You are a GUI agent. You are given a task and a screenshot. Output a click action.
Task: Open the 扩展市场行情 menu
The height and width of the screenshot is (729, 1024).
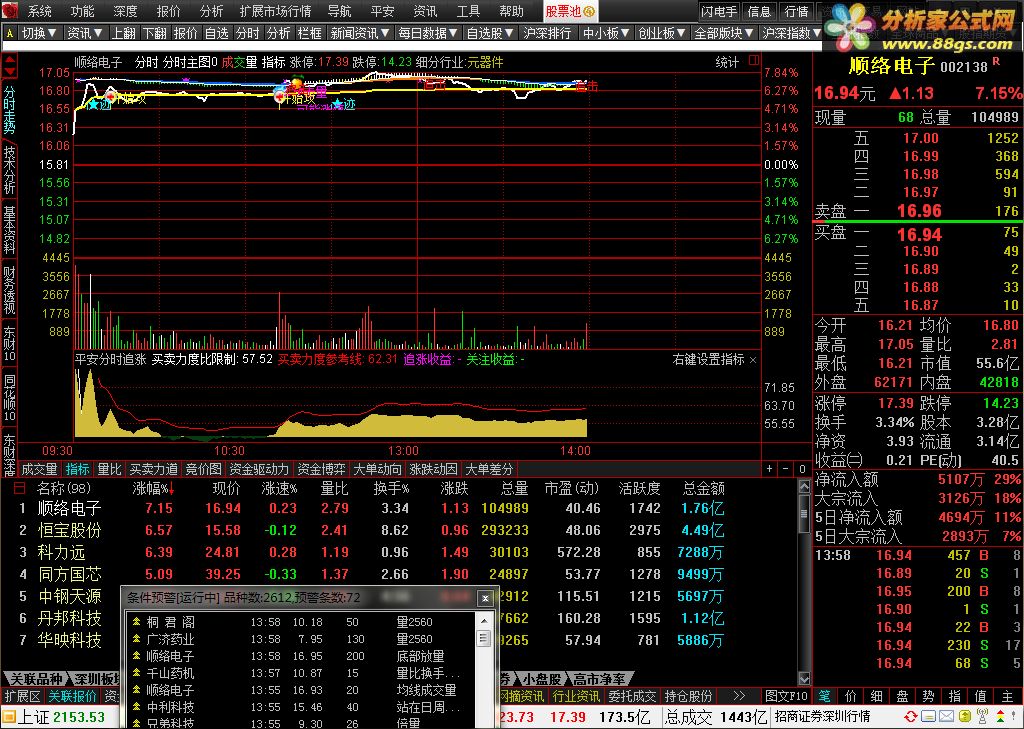276,11
